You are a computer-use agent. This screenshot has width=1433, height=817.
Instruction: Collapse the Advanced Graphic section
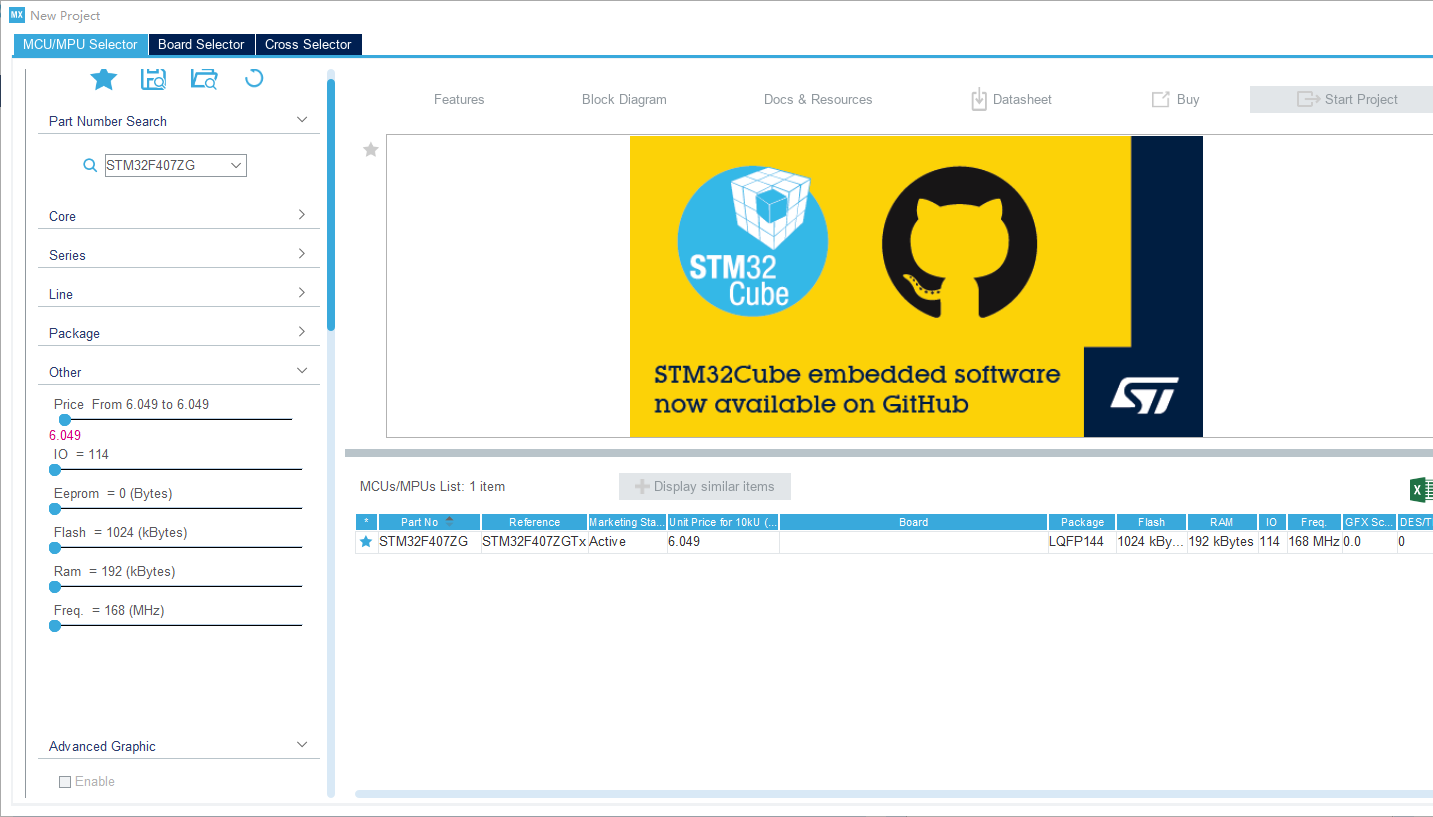click(302, 745)
